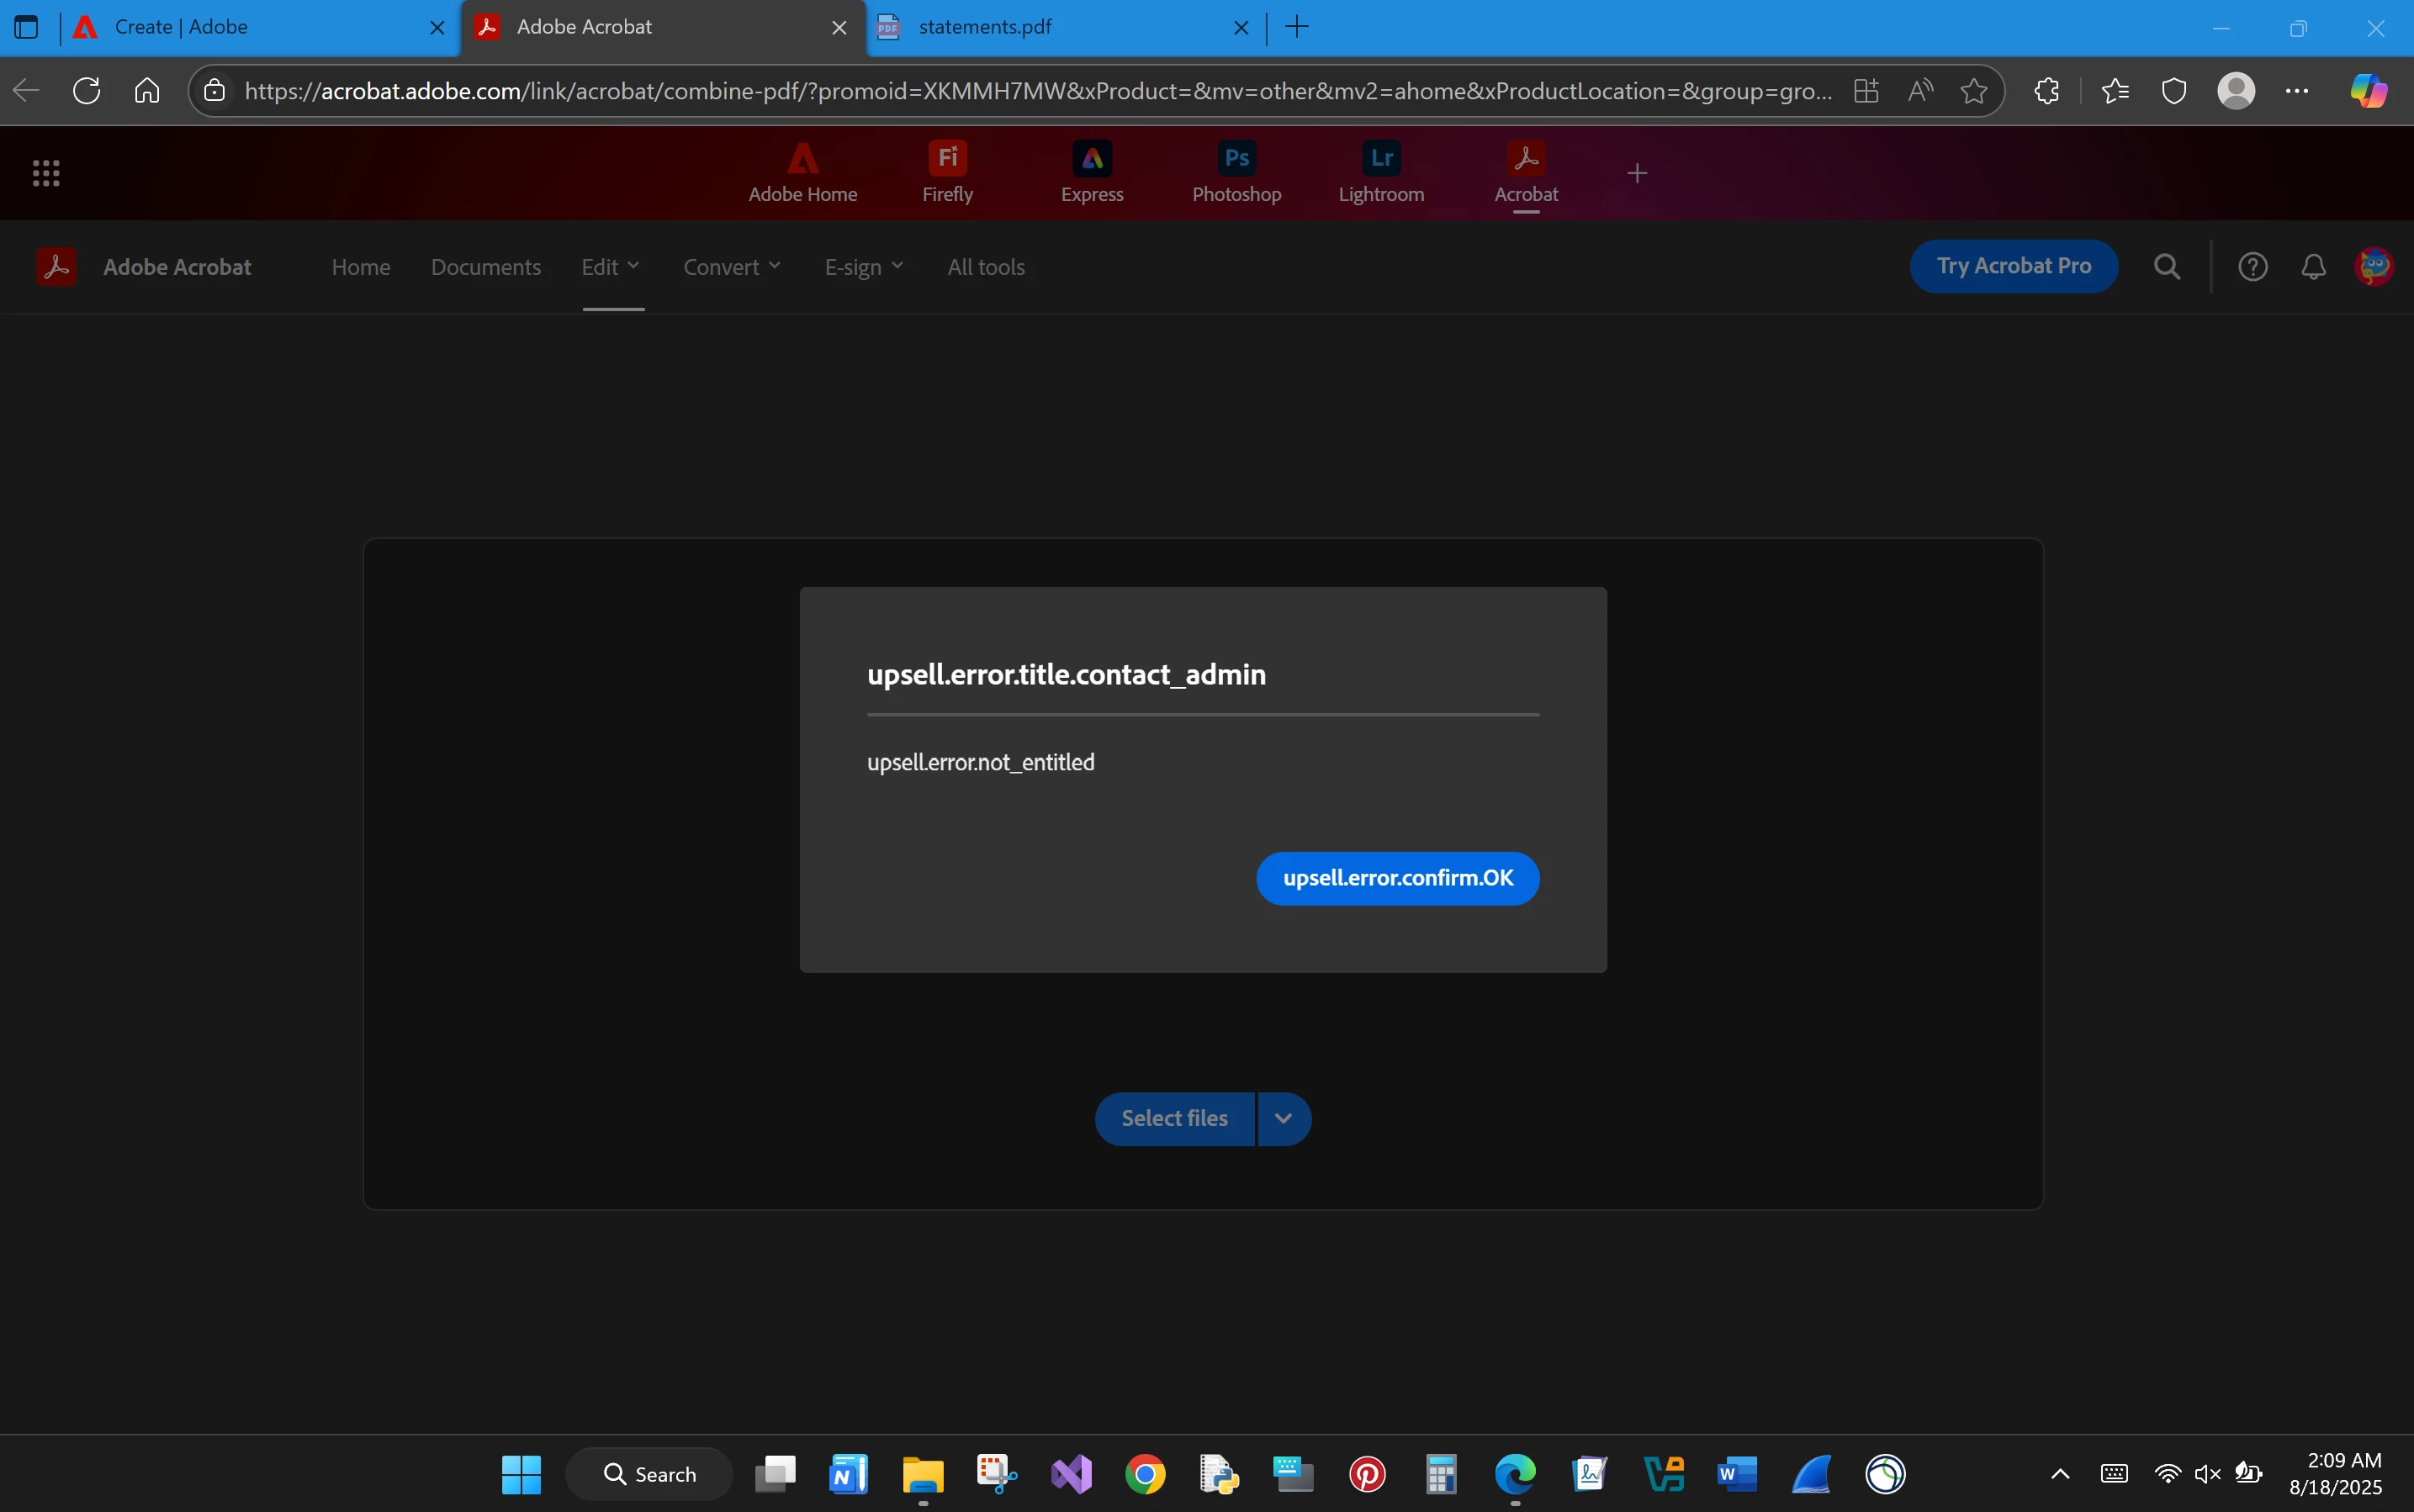The image size is (2414, 1512).
Task: Open the E-sign dropdown menu
Action: coord(863,267)
